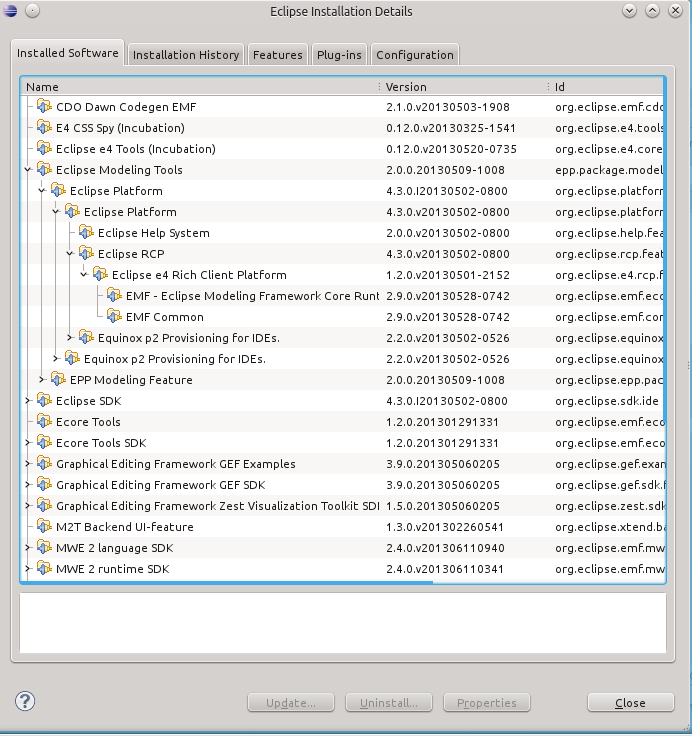Select version 2.1.0.v20130503-1908 cell

click(x=448, y=107)
